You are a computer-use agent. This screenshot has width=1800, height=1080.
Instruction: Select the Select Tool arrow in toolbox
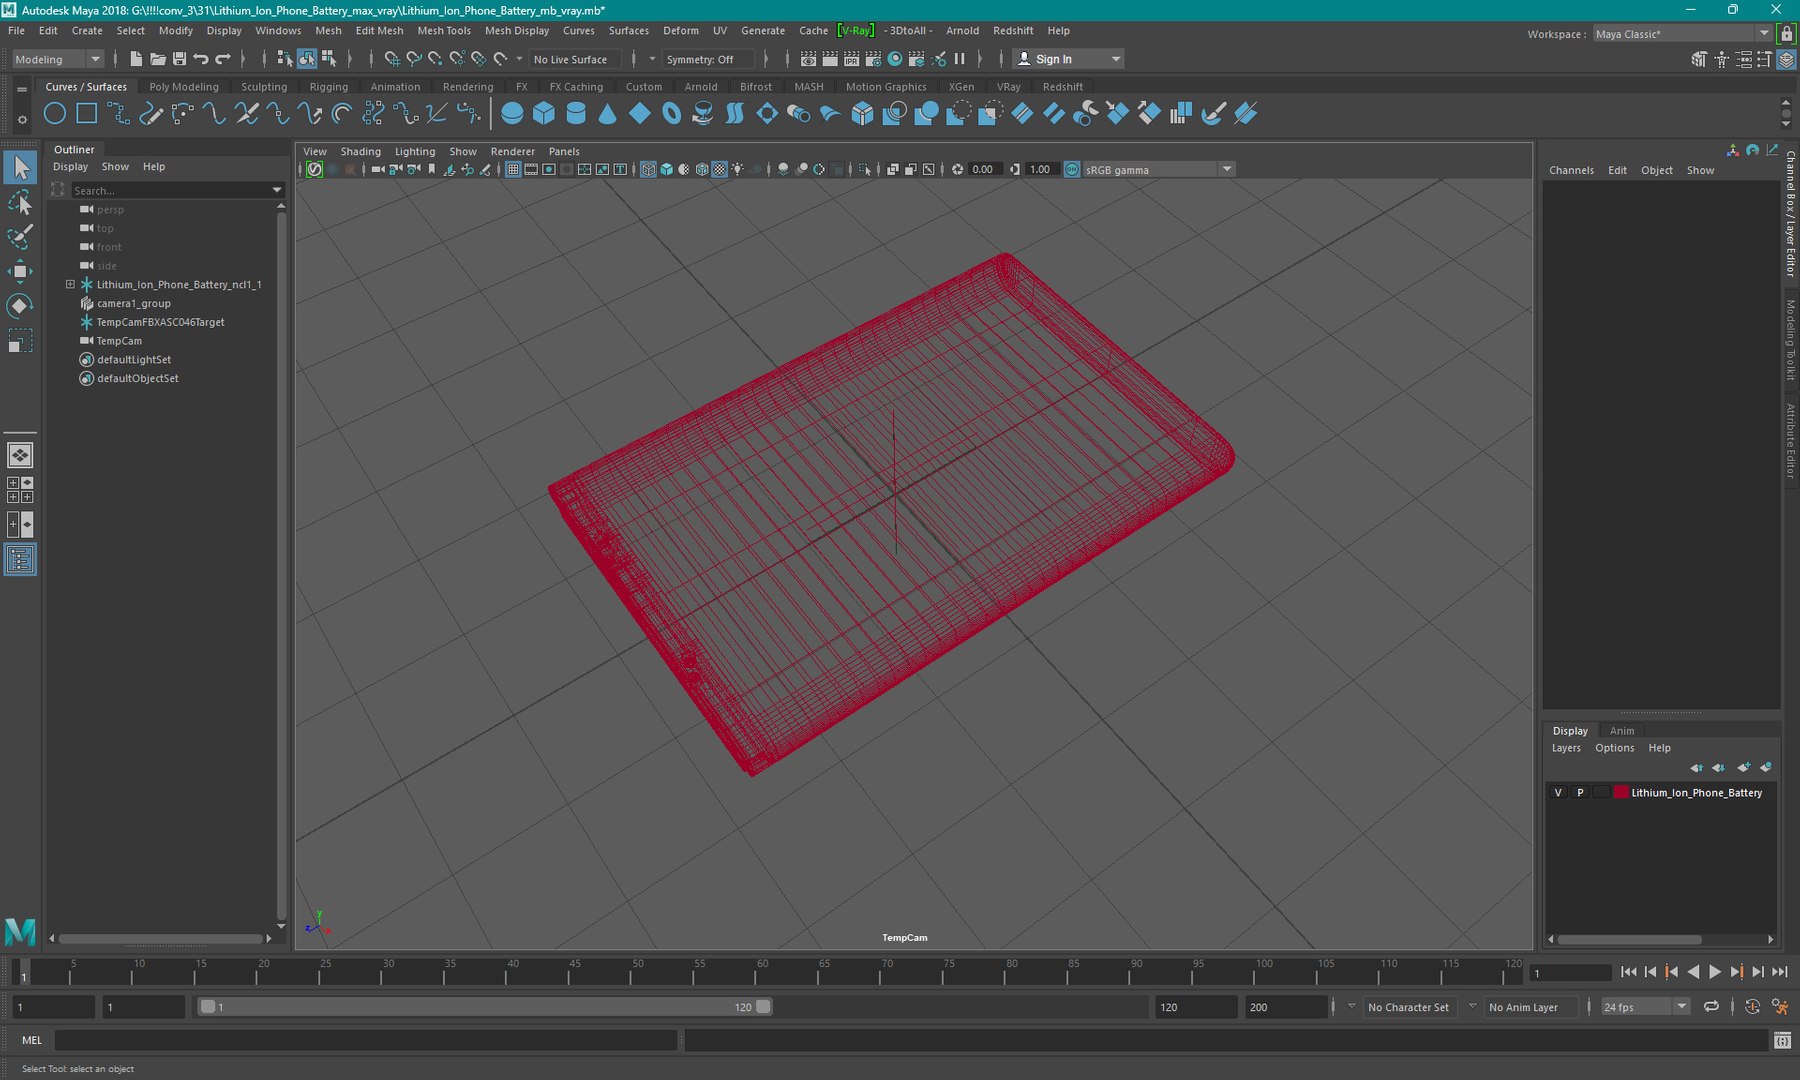click(x=20, y=167)
